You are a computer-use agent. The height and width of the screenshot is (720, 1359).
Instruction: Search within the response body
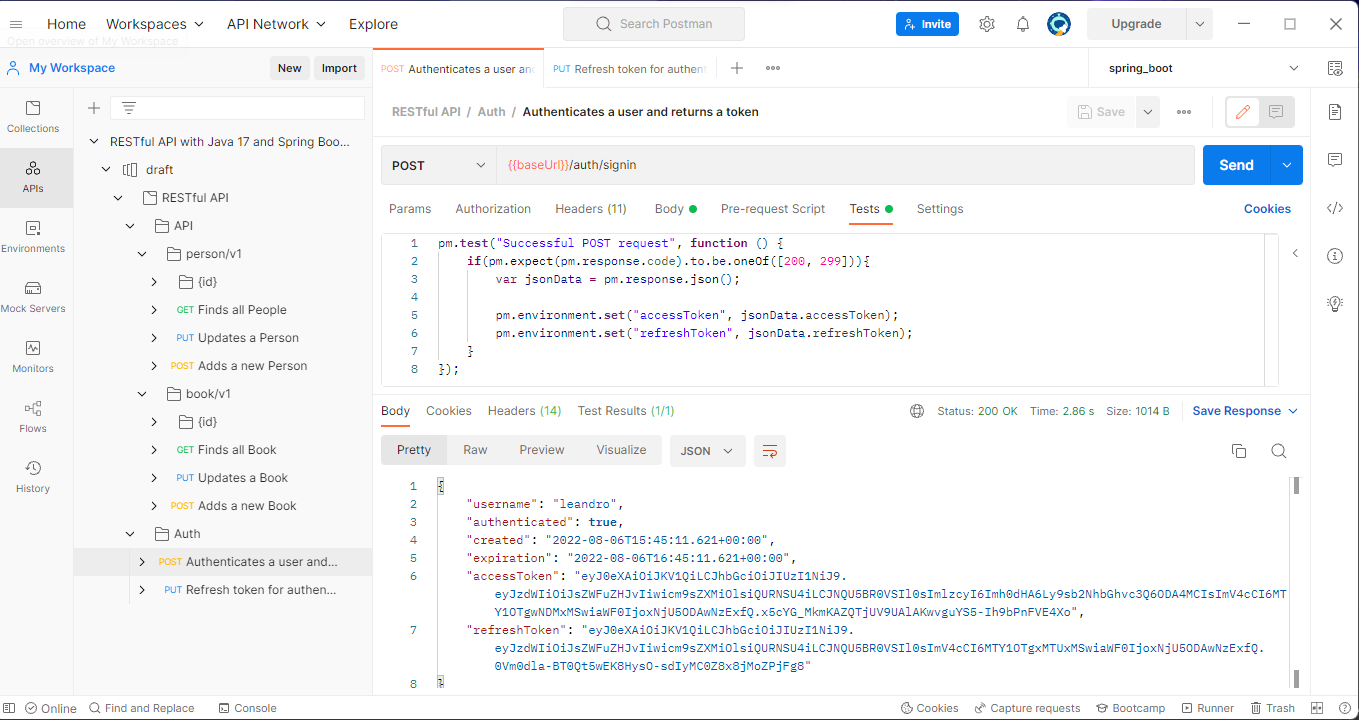[x=1278, y=451]
